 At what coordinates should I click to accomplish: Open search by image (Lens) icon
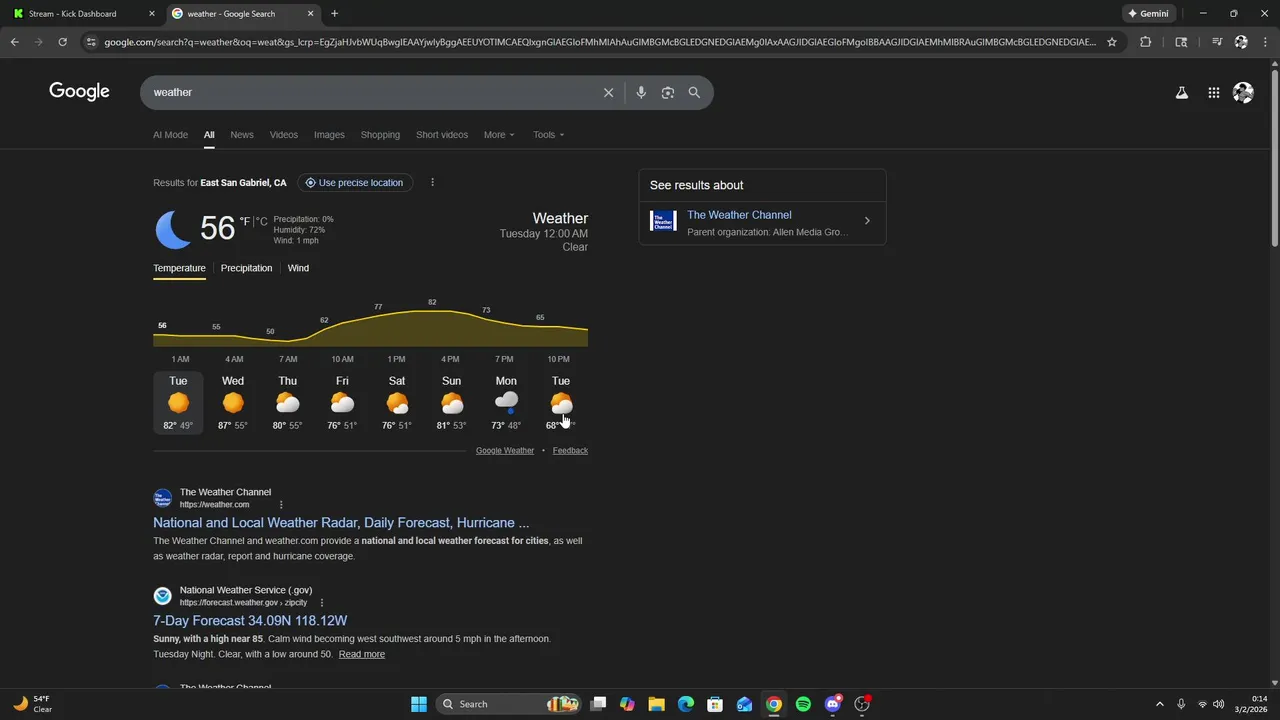pyautogui.click(x=668, y=92)
